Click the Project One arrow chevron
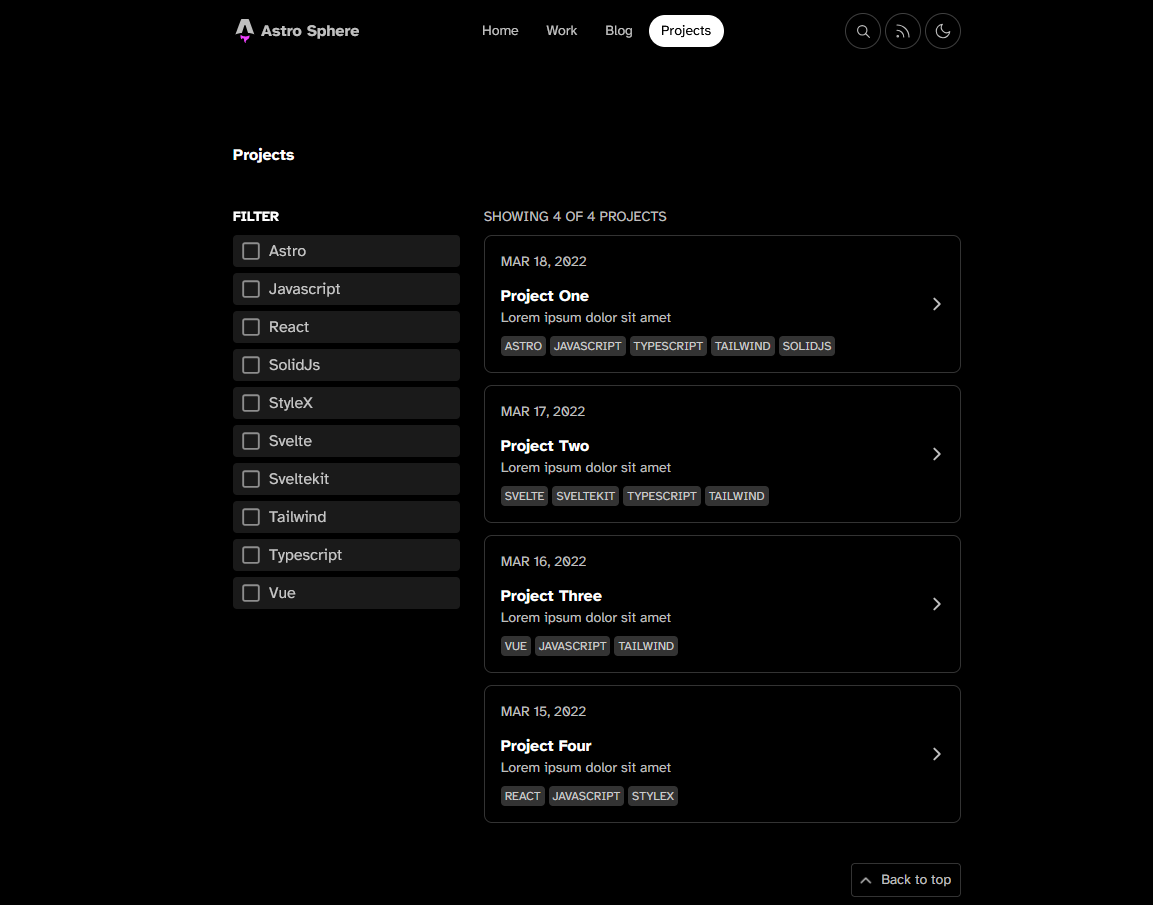Screen dimensions: 1153x905 coord(936,304)
